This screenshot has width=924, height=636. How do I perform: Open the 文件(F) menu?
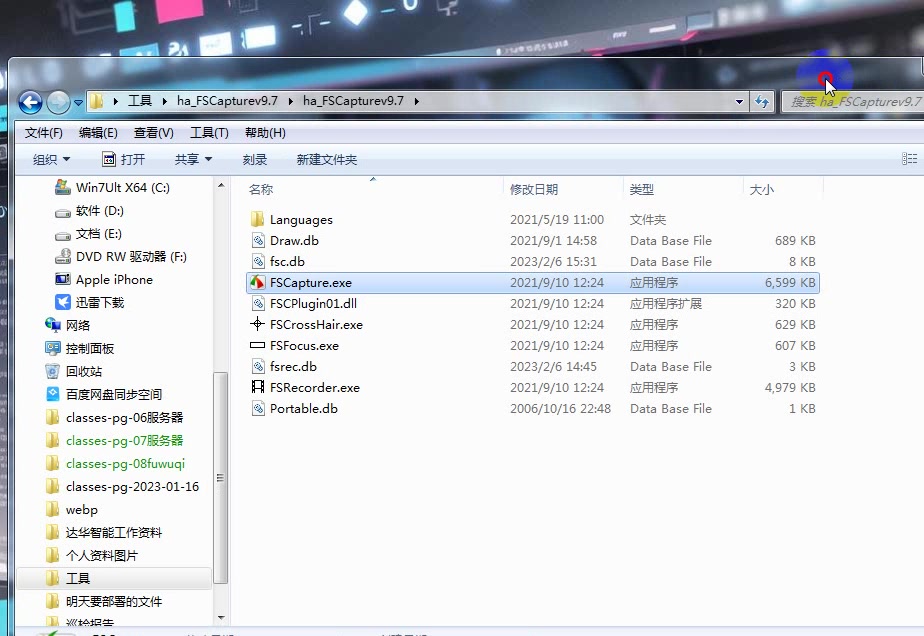point(43,133)
